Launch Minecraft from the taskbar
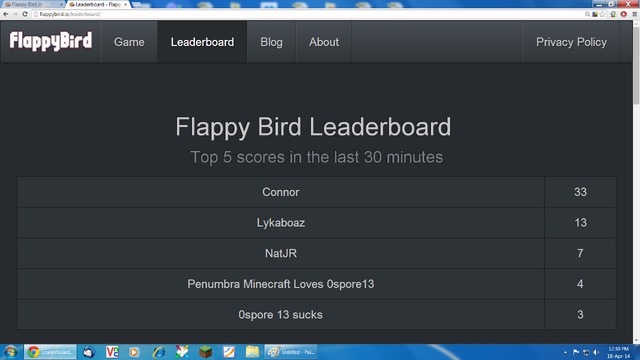 pos(205,352)
